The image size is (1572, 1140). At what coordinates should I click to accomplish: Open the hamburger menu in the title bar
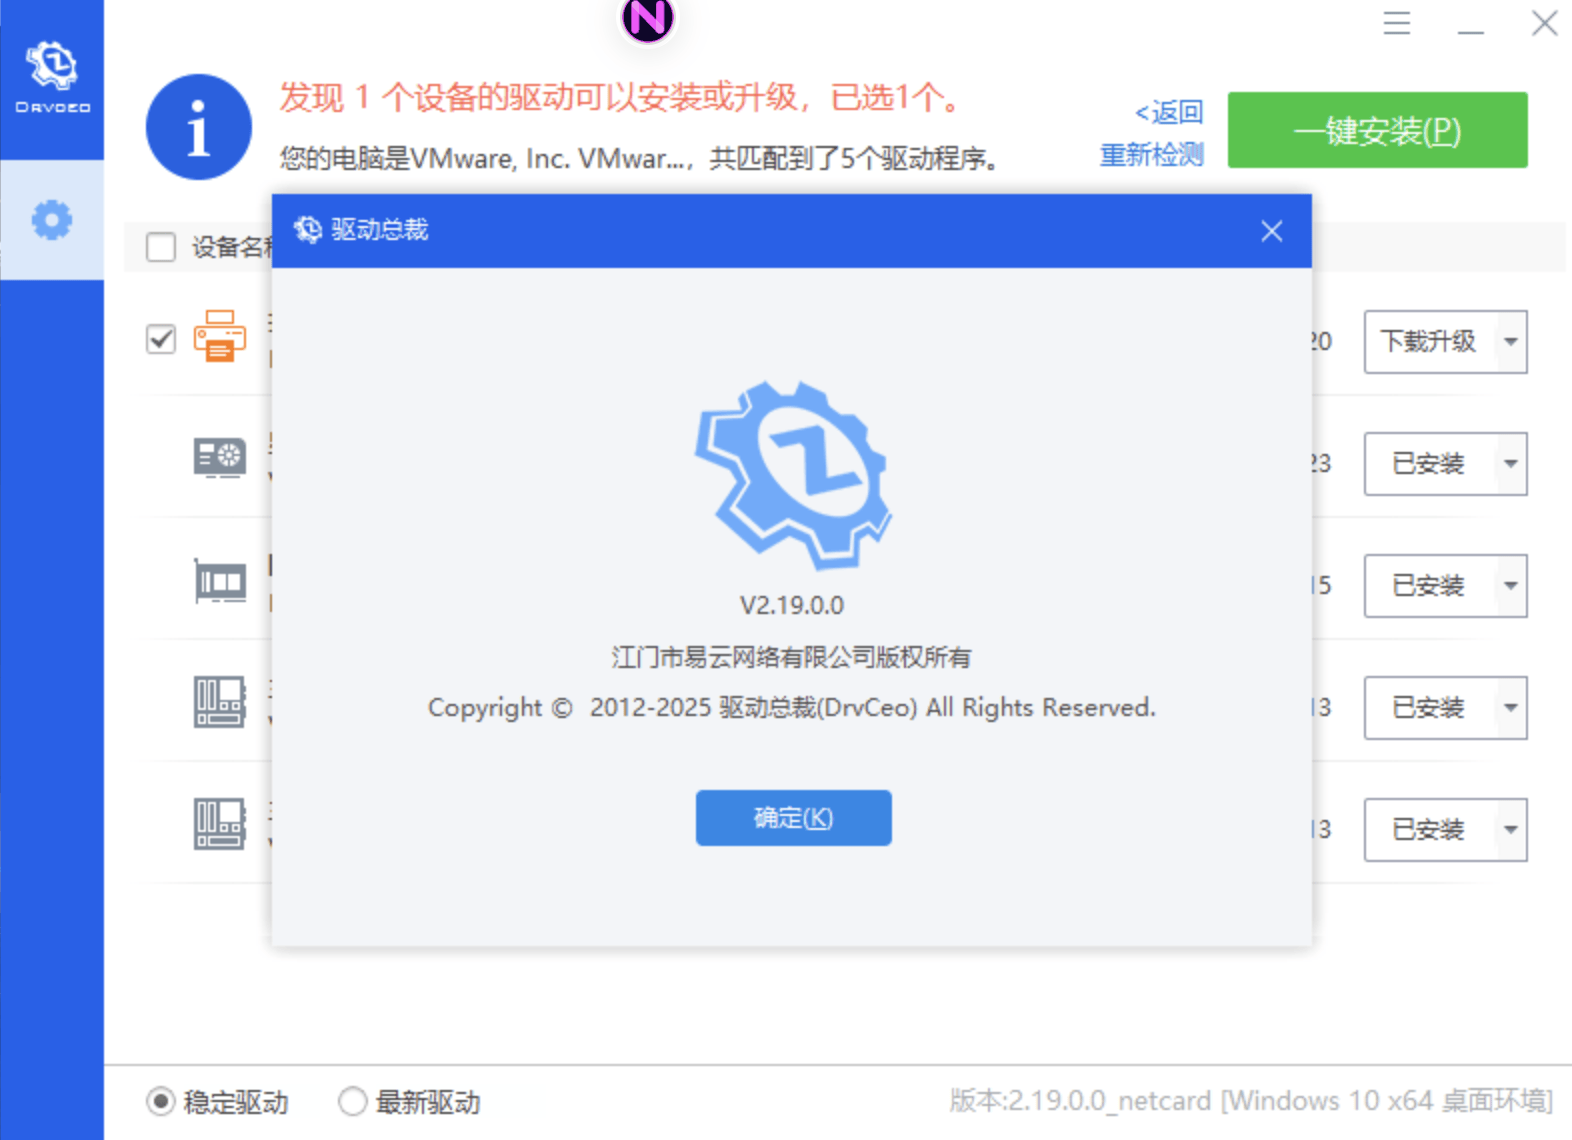pos(1397,23)
